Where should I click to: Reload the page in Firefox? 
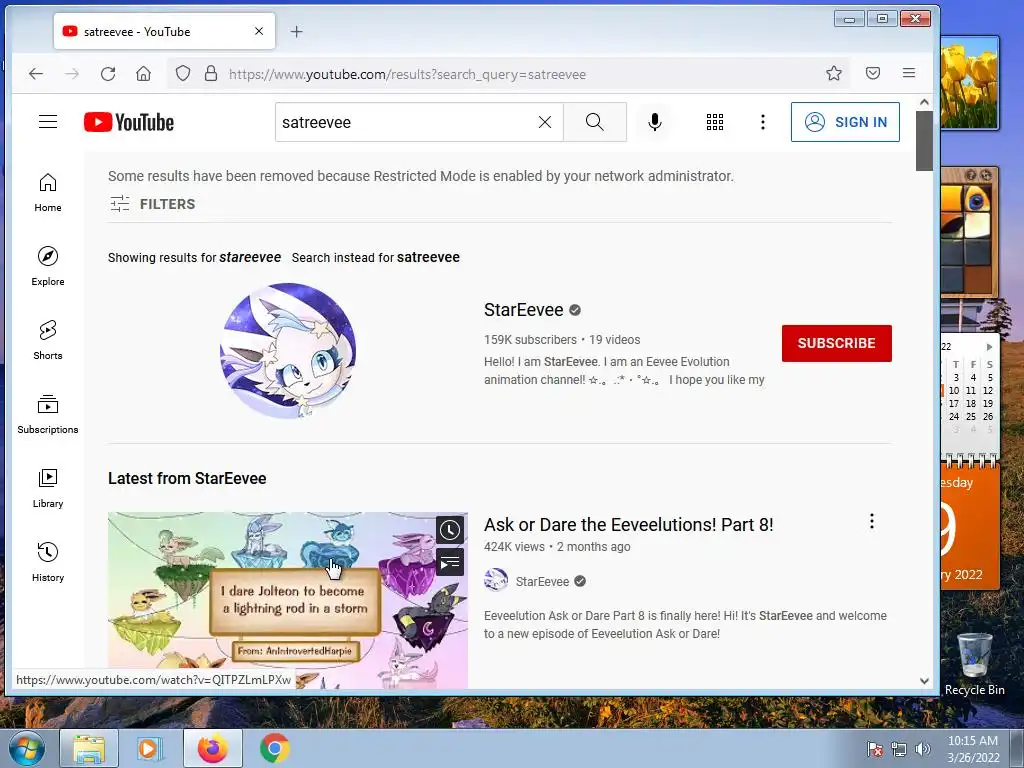coord(108,74)
